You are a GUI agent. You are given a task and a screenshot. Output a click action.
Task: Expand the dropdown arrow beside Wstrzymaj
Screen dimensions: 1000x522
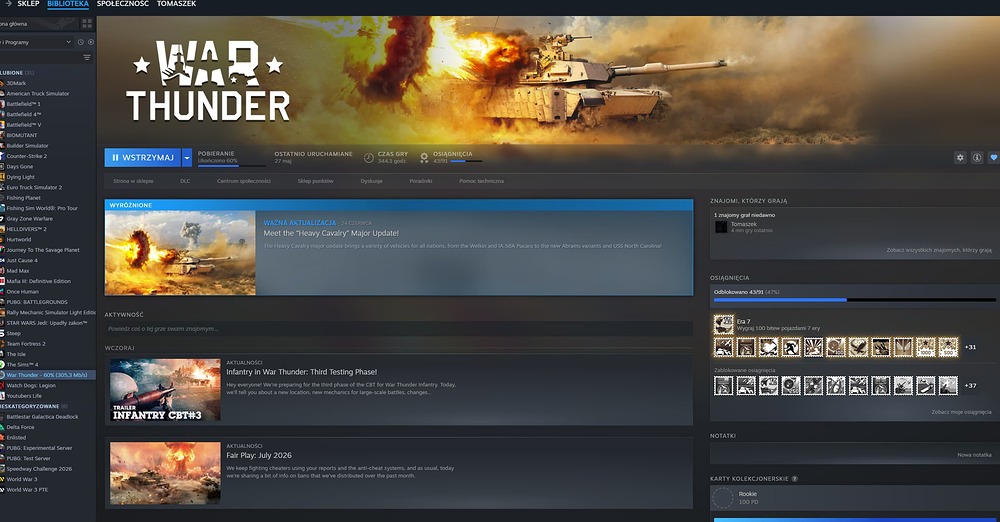click(187, 158)
